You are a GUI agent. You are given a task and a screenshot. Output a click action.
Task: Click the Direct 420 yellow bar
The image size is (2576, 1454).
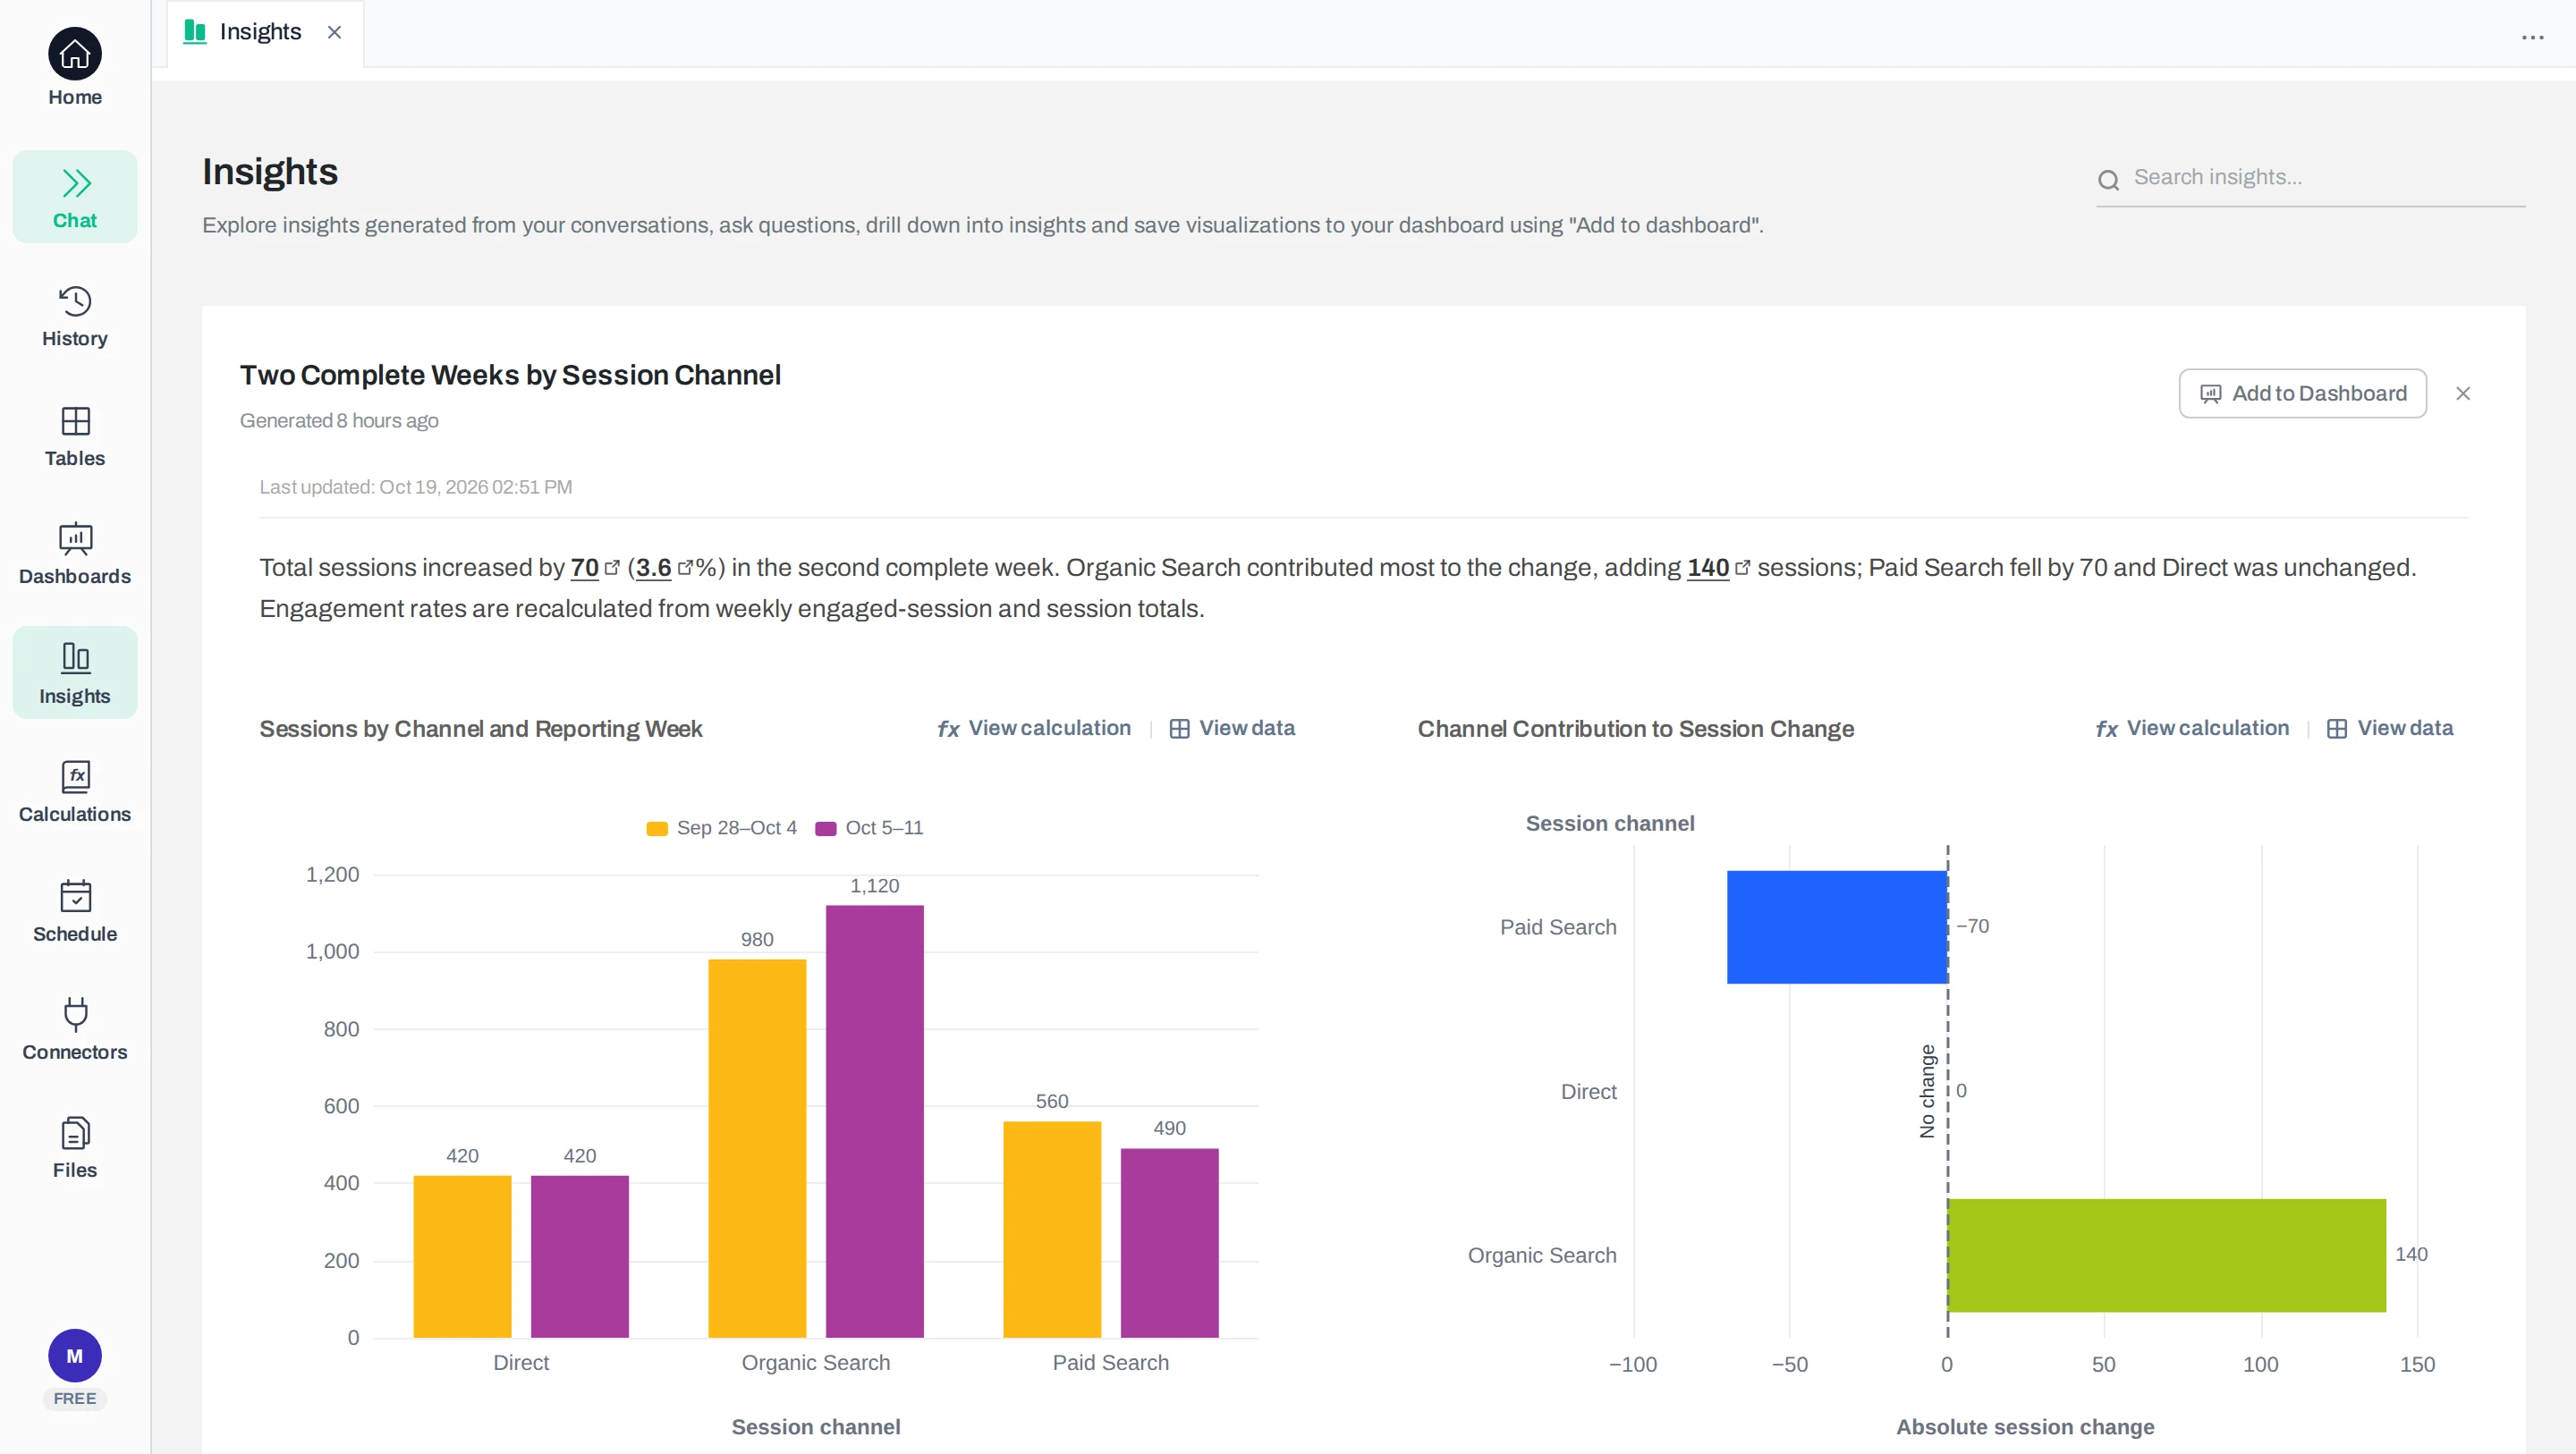[462, 1257]
